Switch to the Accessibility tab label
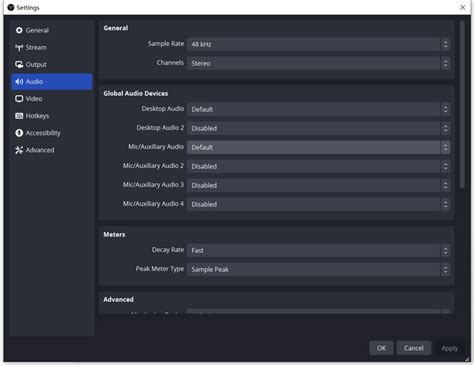474x365 pixels. 43,133
